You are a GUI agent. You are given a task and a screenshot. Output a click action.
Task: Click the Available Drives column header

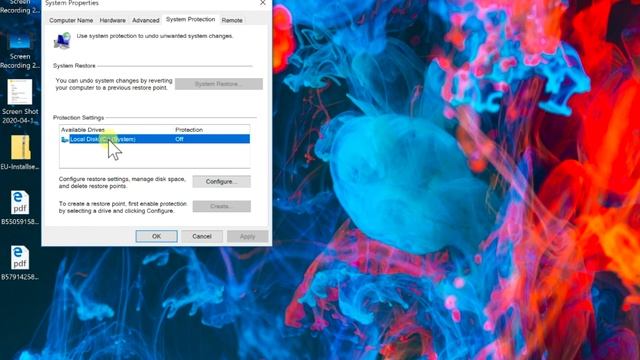tap(83, 130)
